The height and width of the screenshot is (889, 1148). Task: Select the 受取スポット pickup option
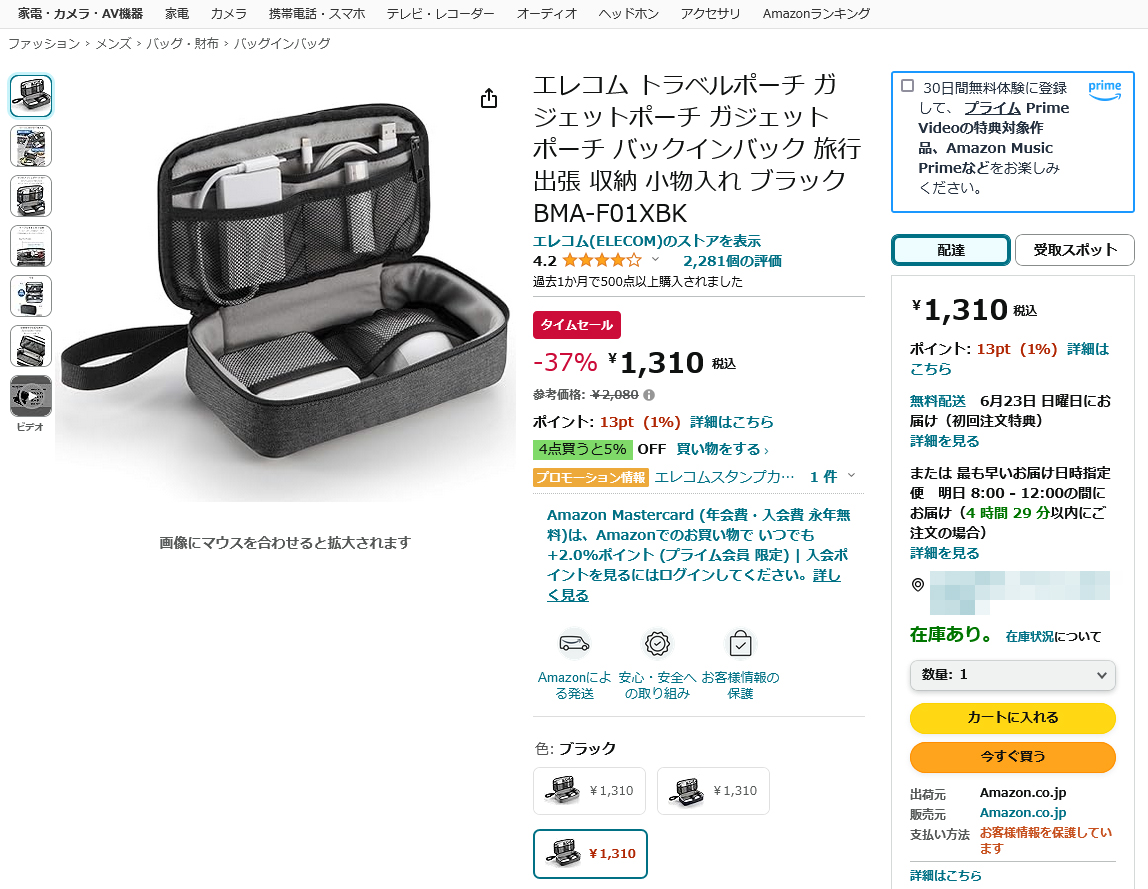click(x=1075, y=250)
